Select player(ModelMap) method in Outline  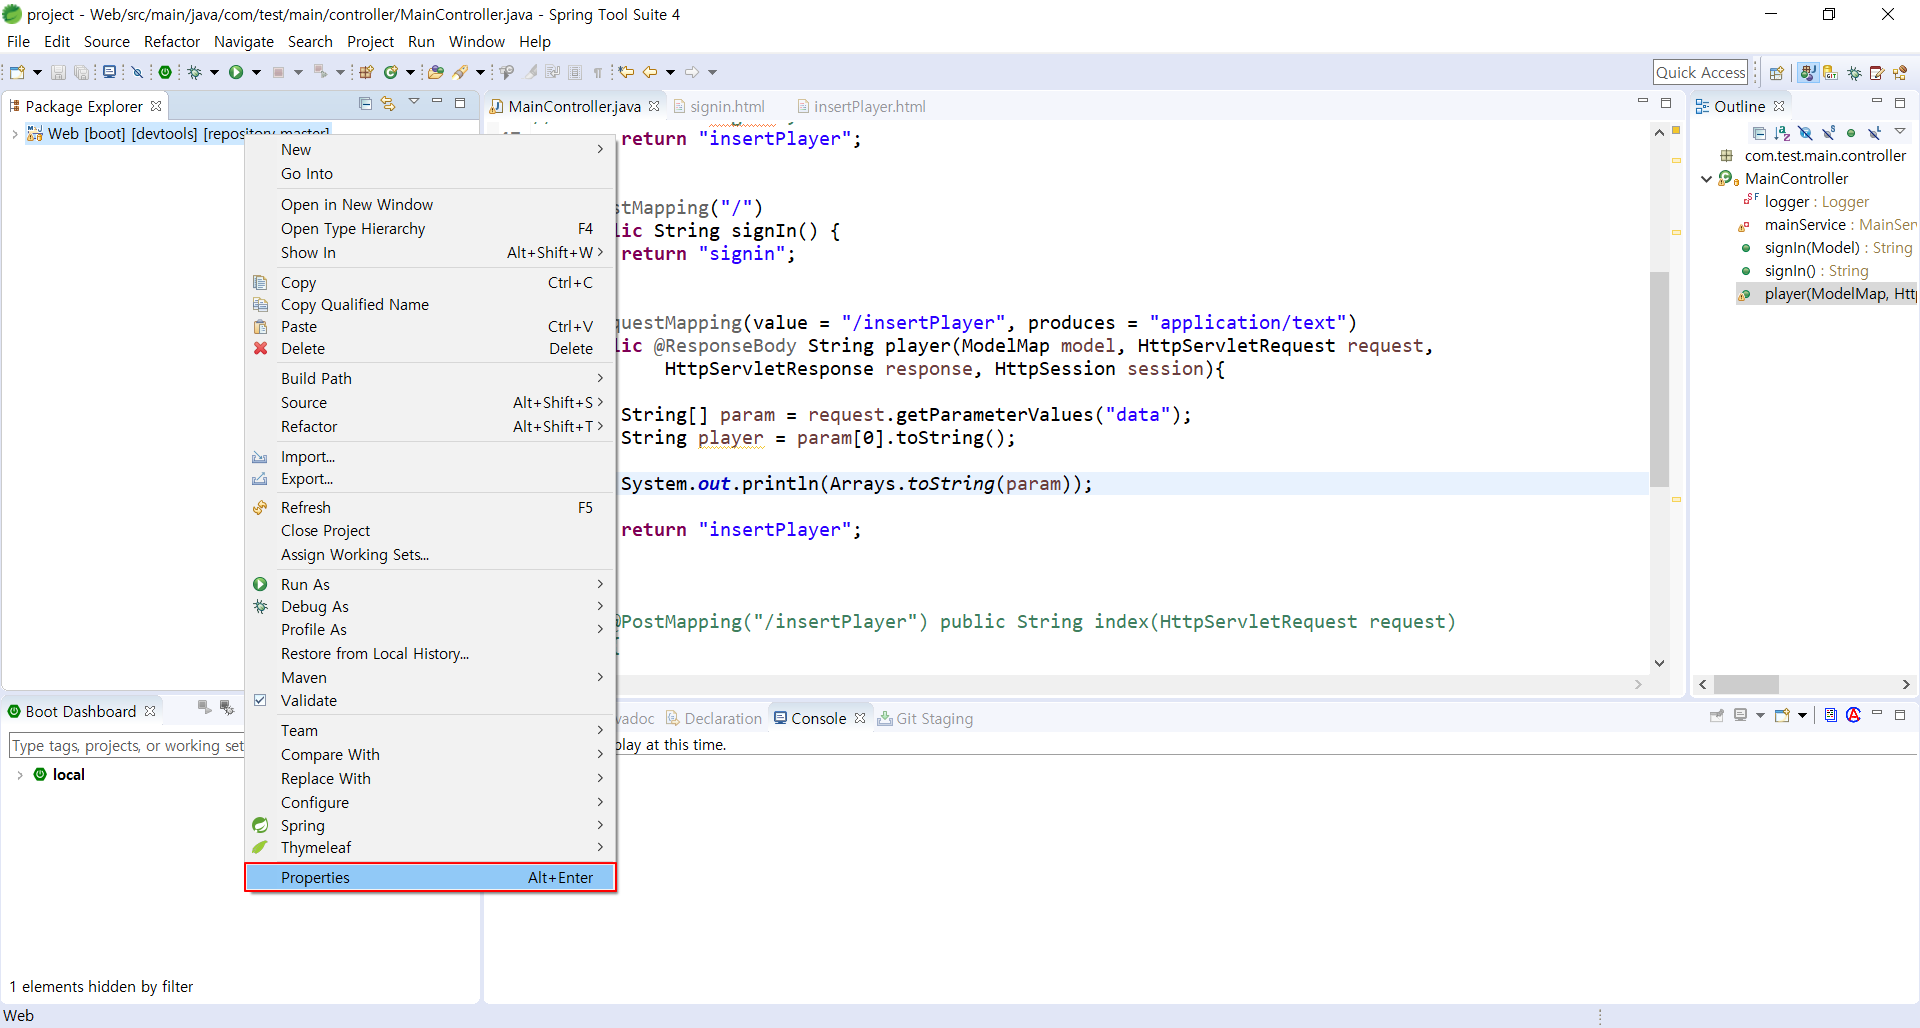click(1828, 294)
